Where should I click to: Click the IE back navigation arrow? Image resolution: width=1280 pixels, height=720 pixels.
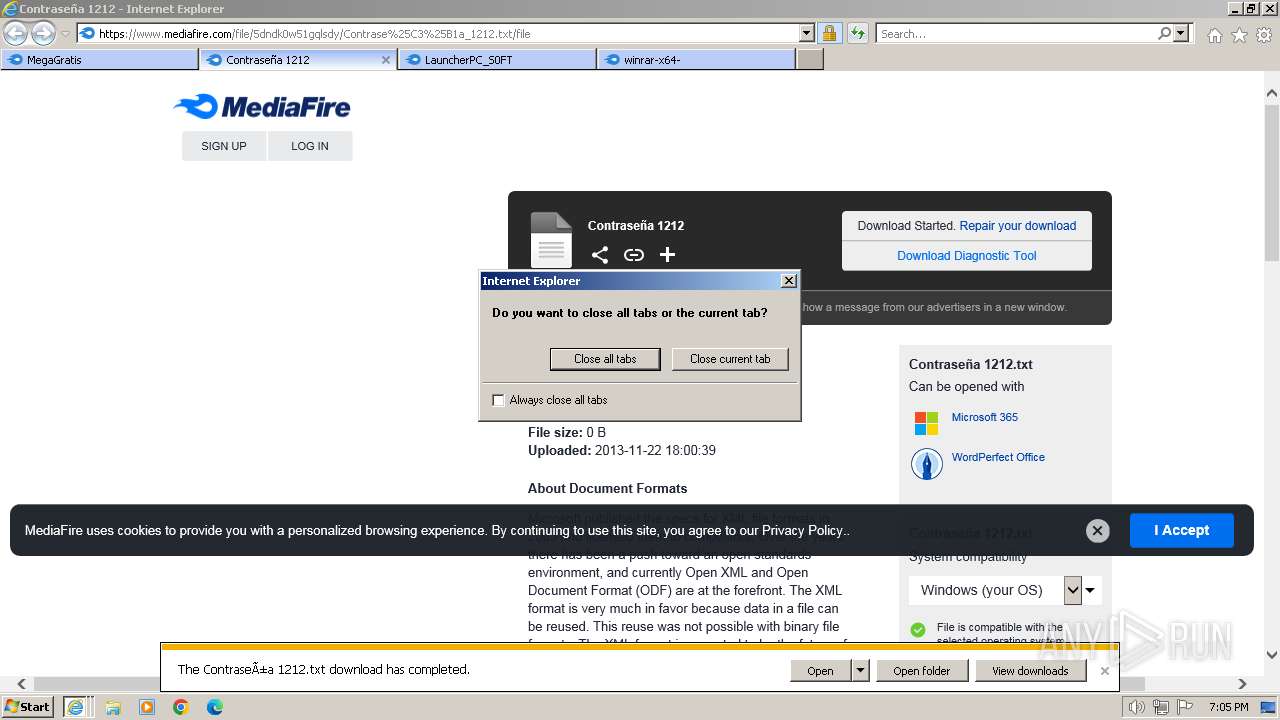pyautogui.click(x=15, y=34)
